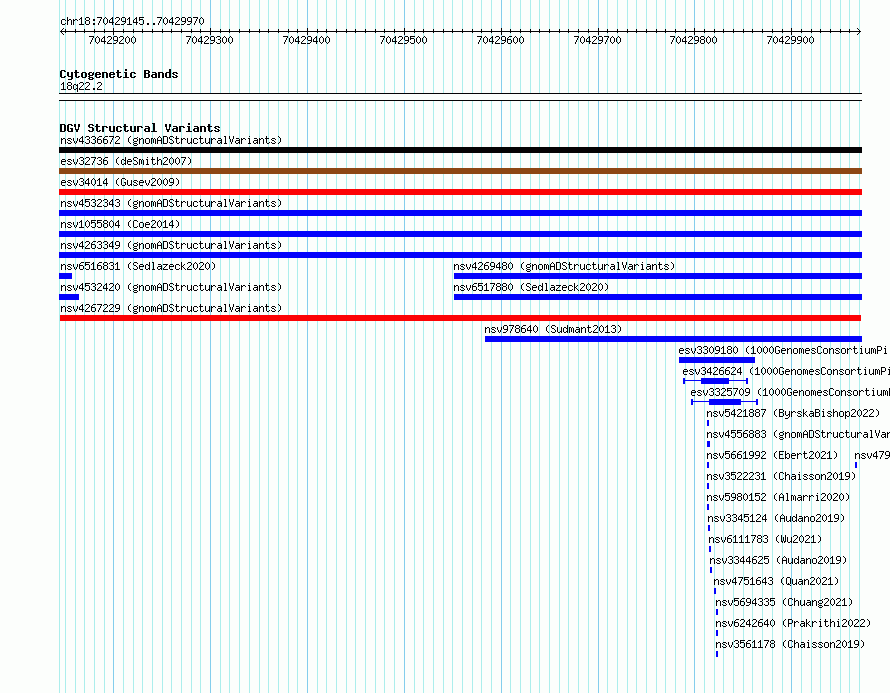Open variant esv34014 (Gusev2009) label
Screen dimensions: 890x693
point(120,182)
